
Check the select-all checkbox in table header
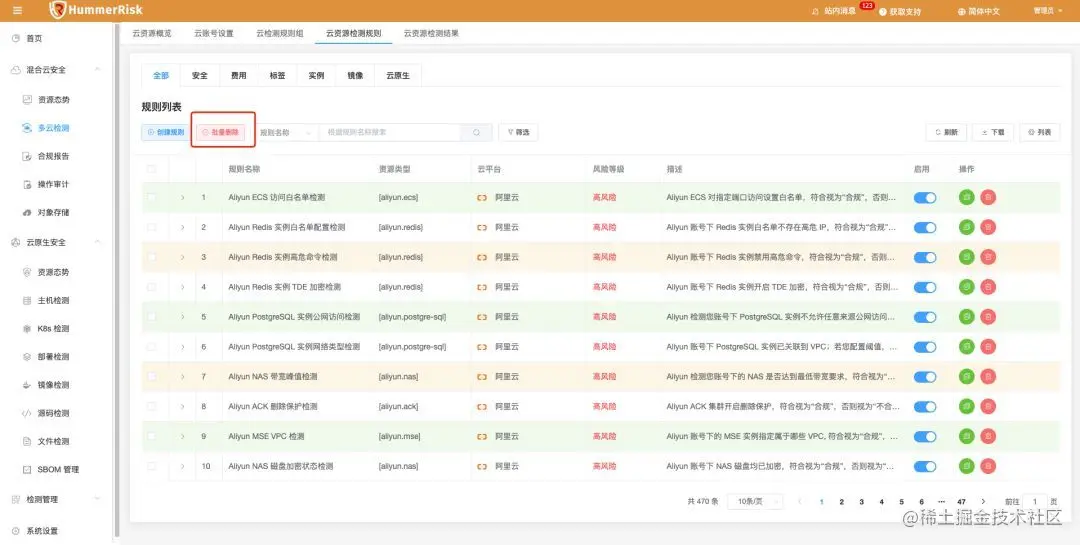click(x=152, y=169)
